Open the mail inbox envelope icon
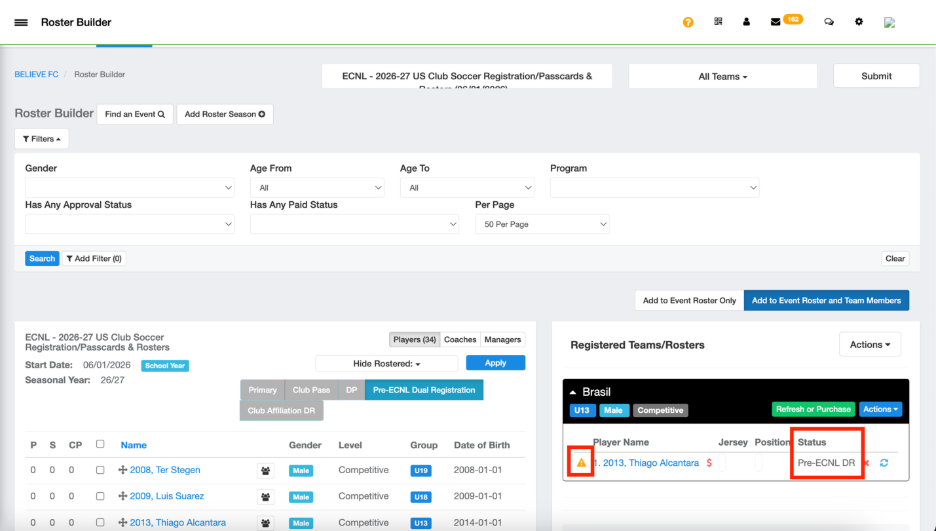This screenshot has width=936, height=531. click(x=775, y=22)
